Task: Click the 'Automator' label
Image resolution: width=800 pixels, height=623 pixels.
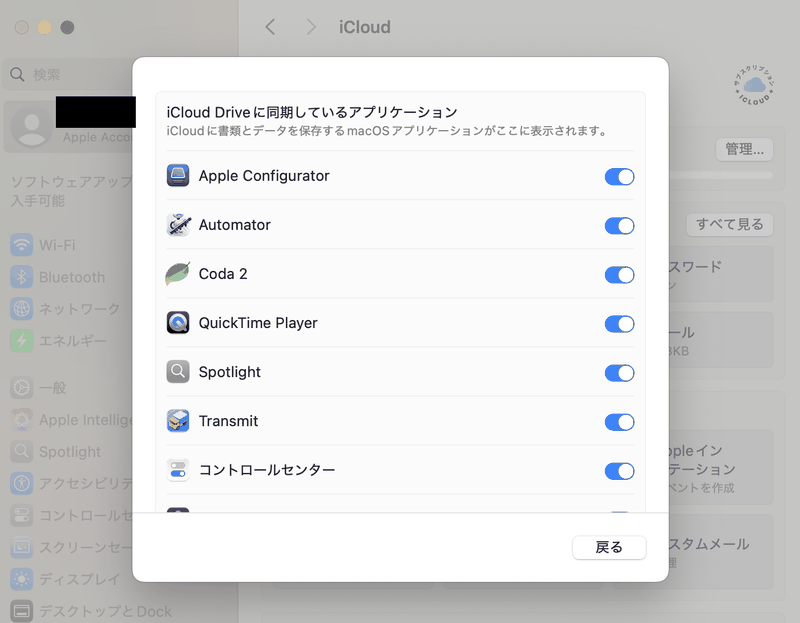Action: pos(235,225)
